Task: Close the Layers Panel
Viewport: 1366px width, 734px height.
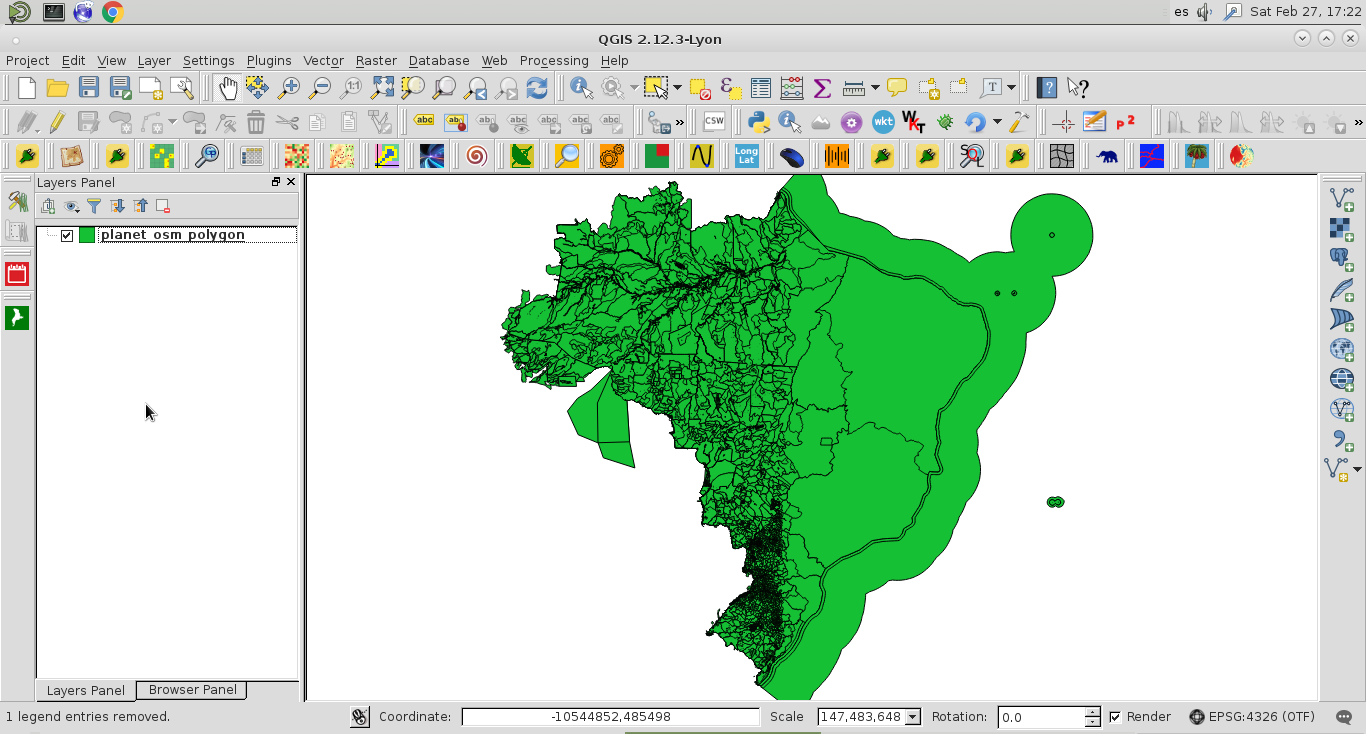Action: tap(291, 182)
